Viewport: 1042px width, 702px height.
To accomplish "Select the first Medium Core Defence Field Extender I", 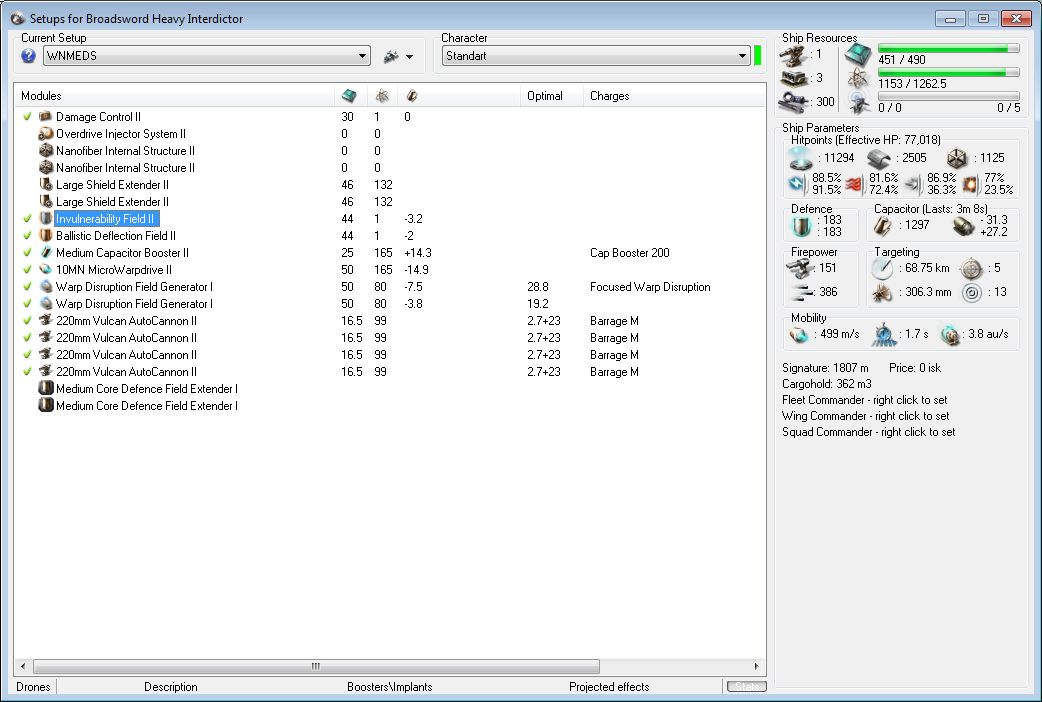I will (x=390, y=389).
